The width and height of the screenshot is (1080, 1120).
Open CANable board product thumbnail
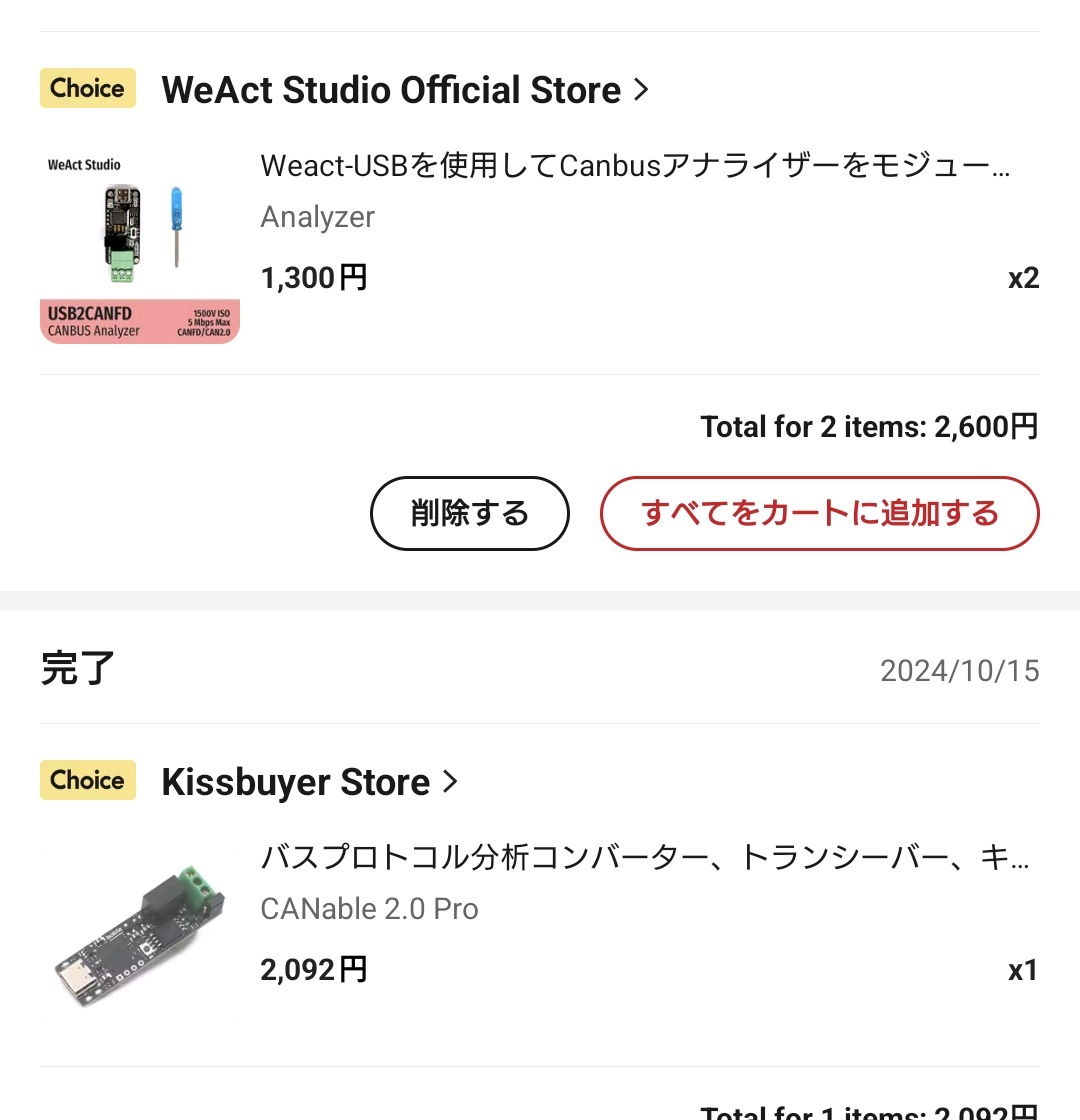tap(140, 936)
